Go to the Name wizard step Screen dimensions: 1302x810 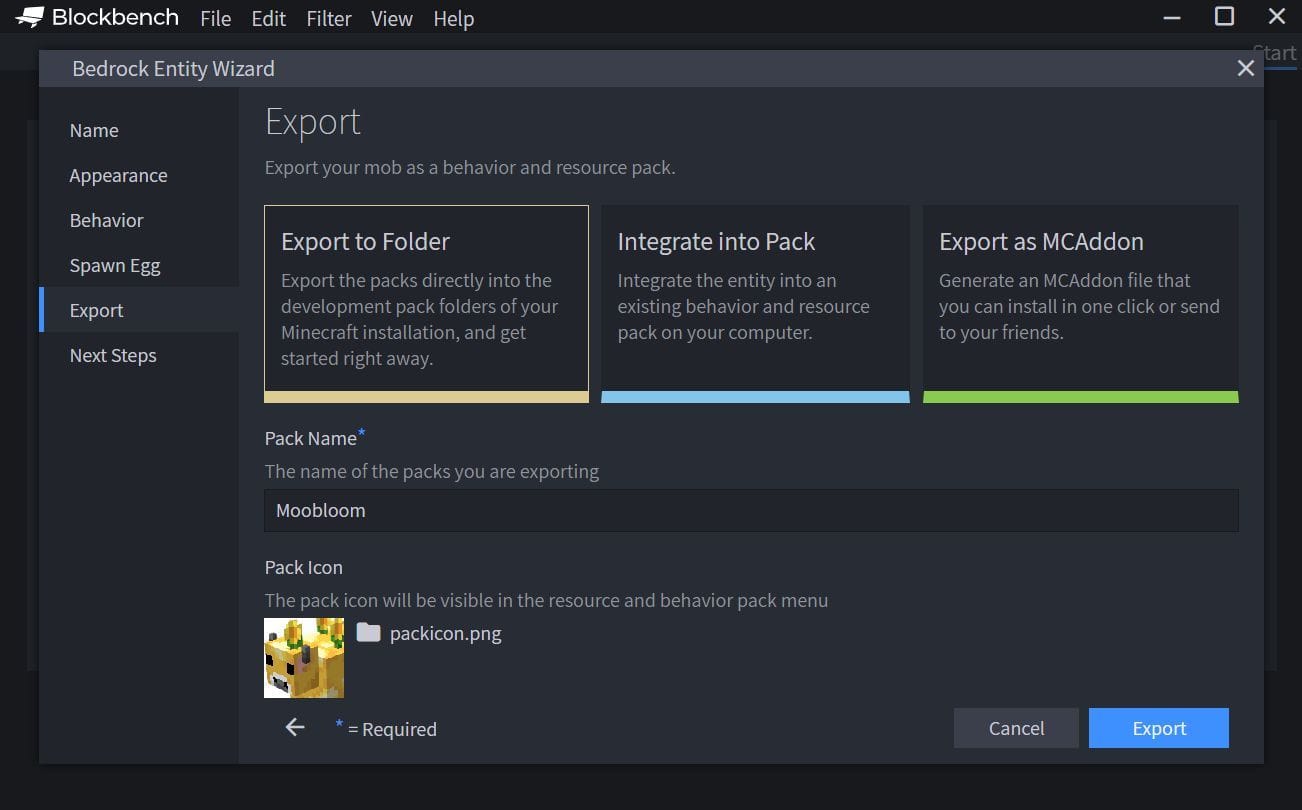(93, 130)
